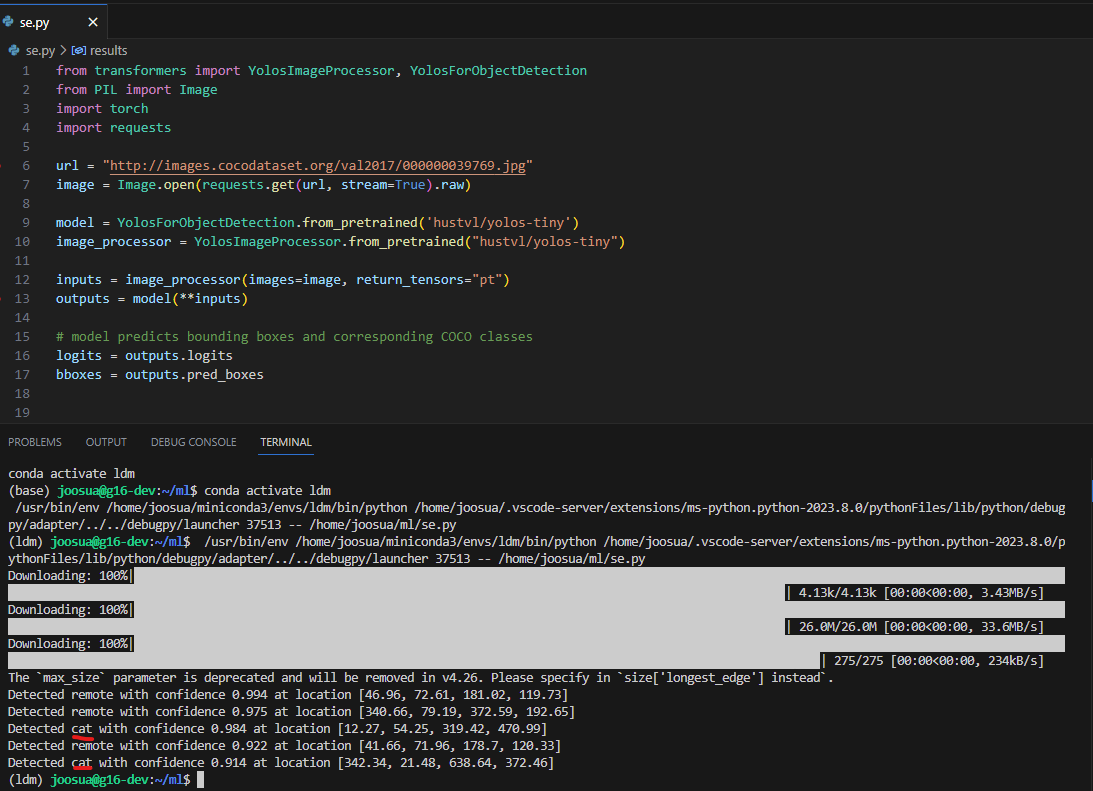
Task: Click line number 13 in the gutter
Action: (x=22, y=298)
